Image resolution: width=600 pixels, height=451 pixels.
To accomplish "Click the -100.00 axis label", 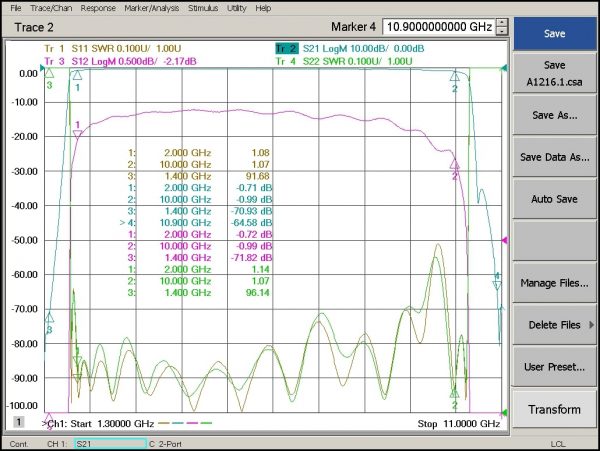I will point(22,405).
